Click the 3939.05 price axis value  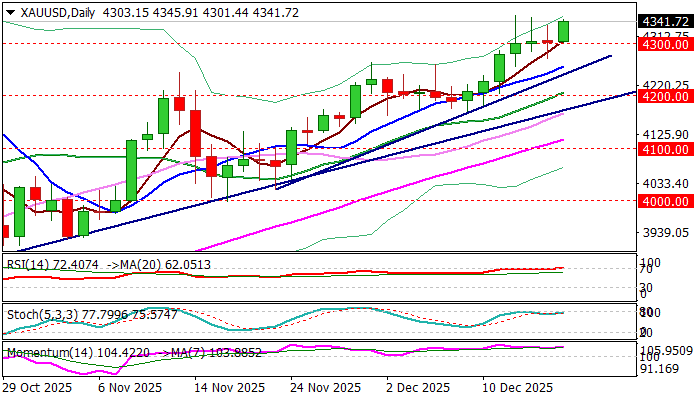(663, 232)
